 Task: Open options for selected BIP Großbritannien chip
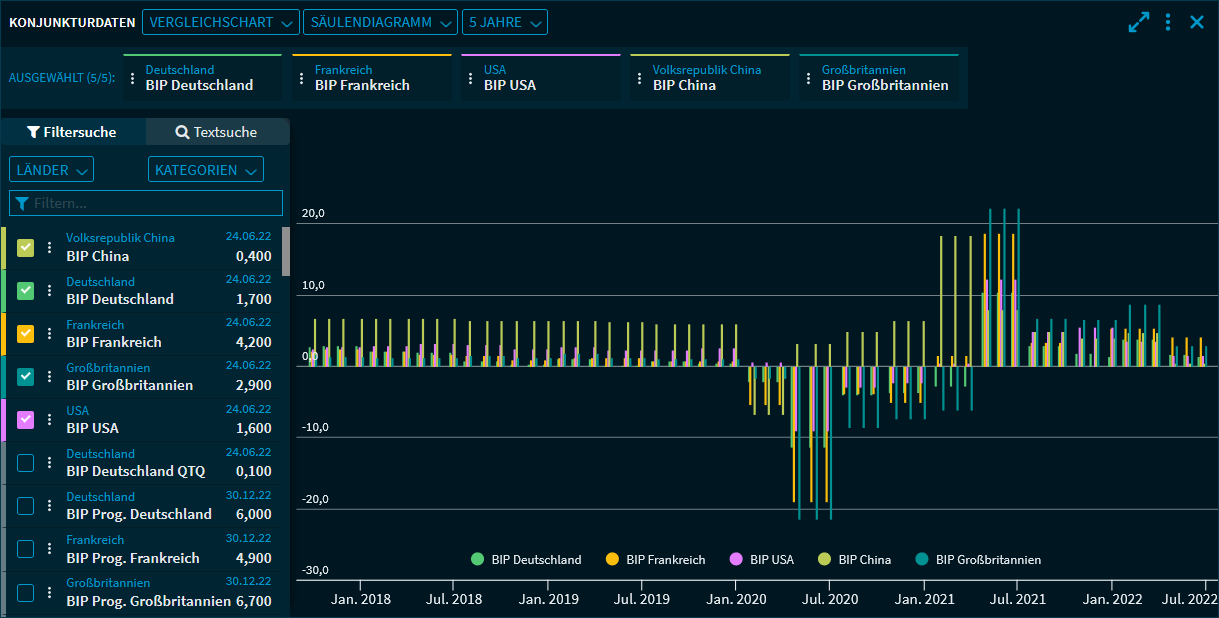tap(809, 78)
